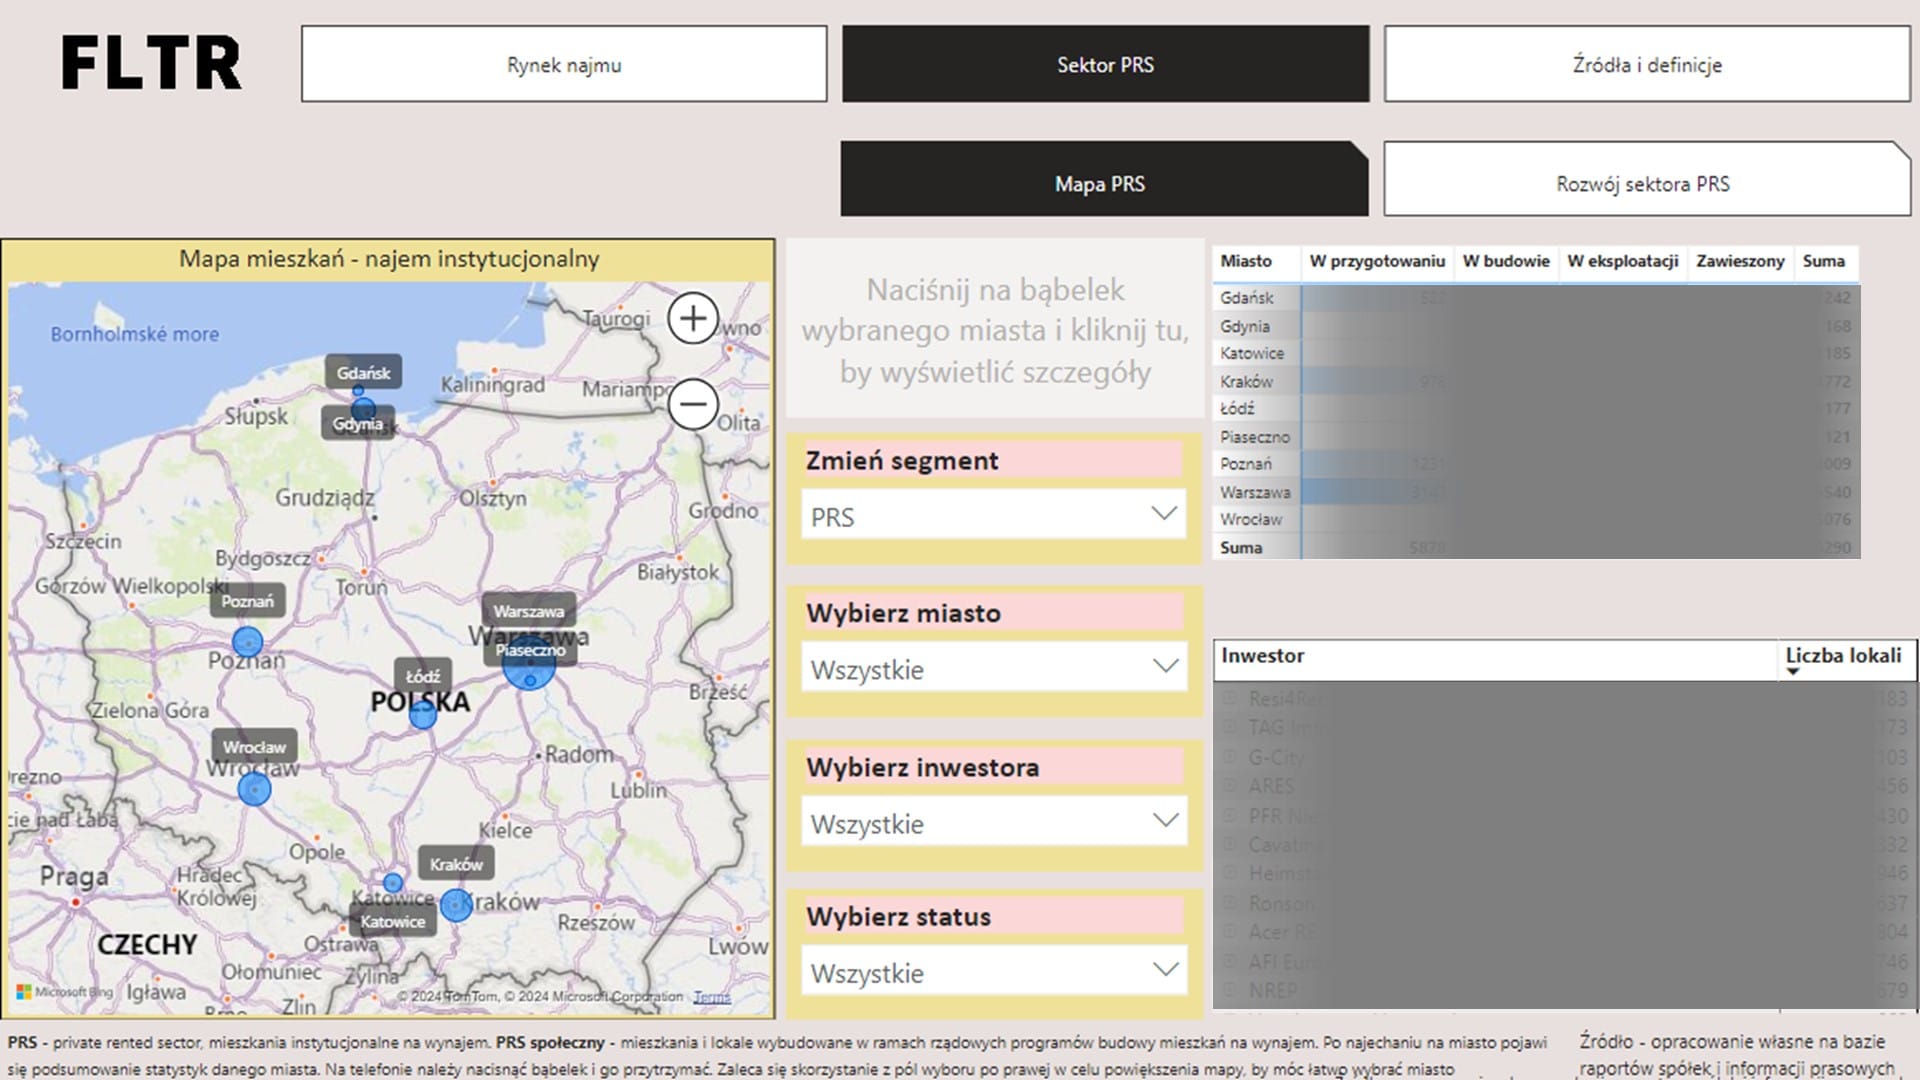Zoom out the map with minus icon
Image resolution: width=1920 pixels, height=1080 pixels.
[x=693, y=404]
